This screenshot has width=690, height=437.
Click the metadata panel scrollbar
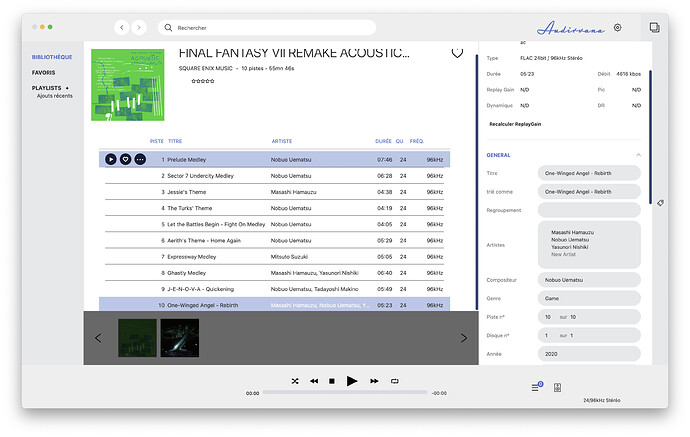point(650,137)
